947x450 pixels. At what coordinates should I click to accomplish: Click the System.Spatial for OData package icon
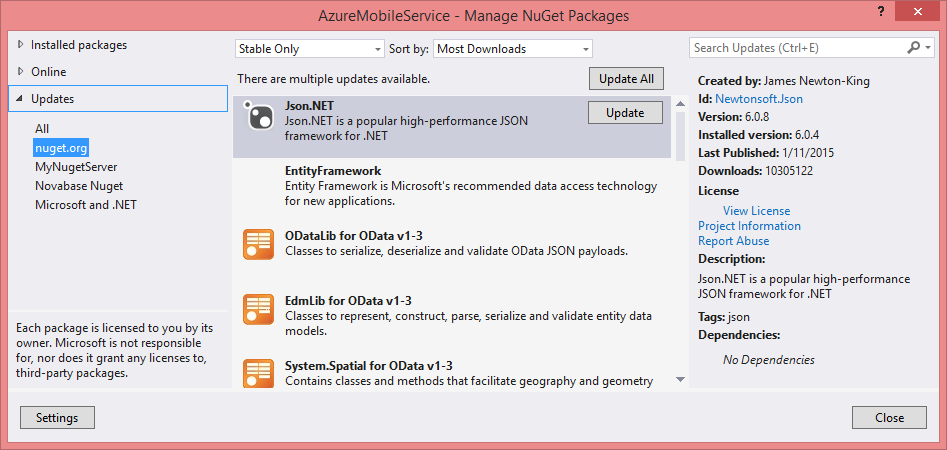click(258, 373)
